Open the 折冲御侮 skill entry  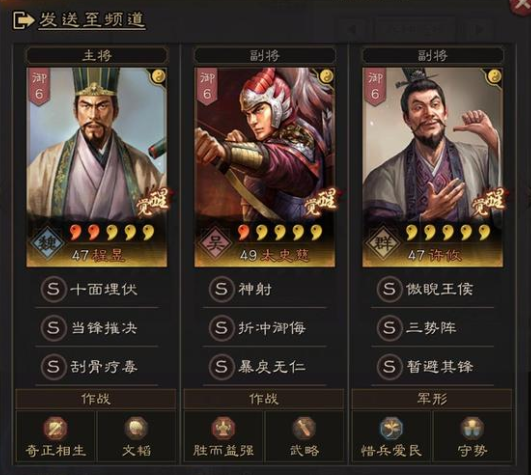pos(264,328)
